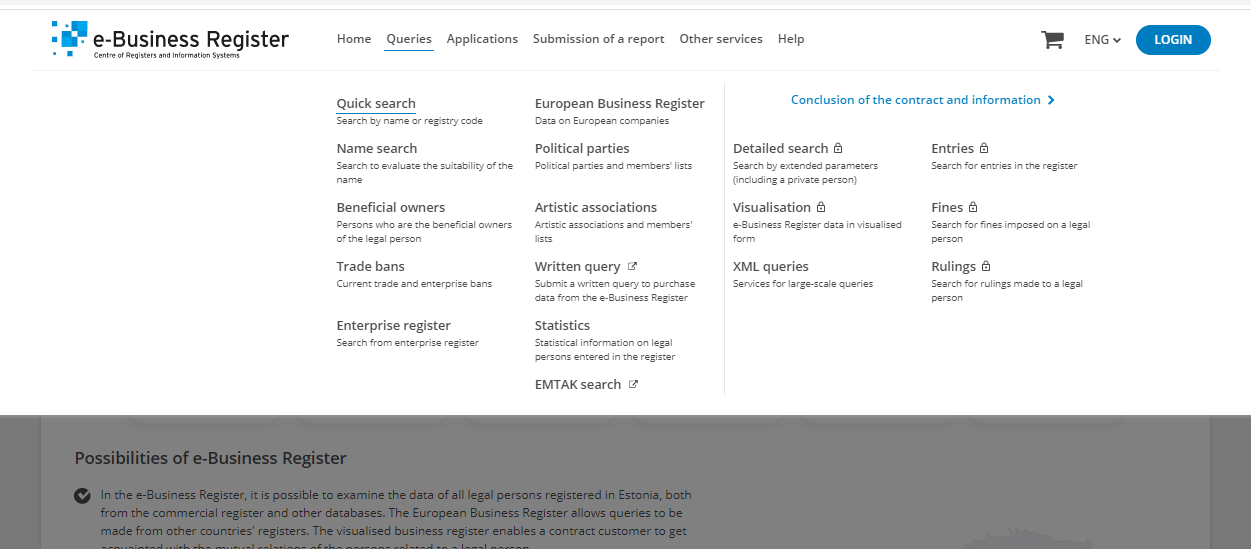Open Artistic associations query
The width and height of the screenshot is (1251, 549).
(x=596, y=207)
